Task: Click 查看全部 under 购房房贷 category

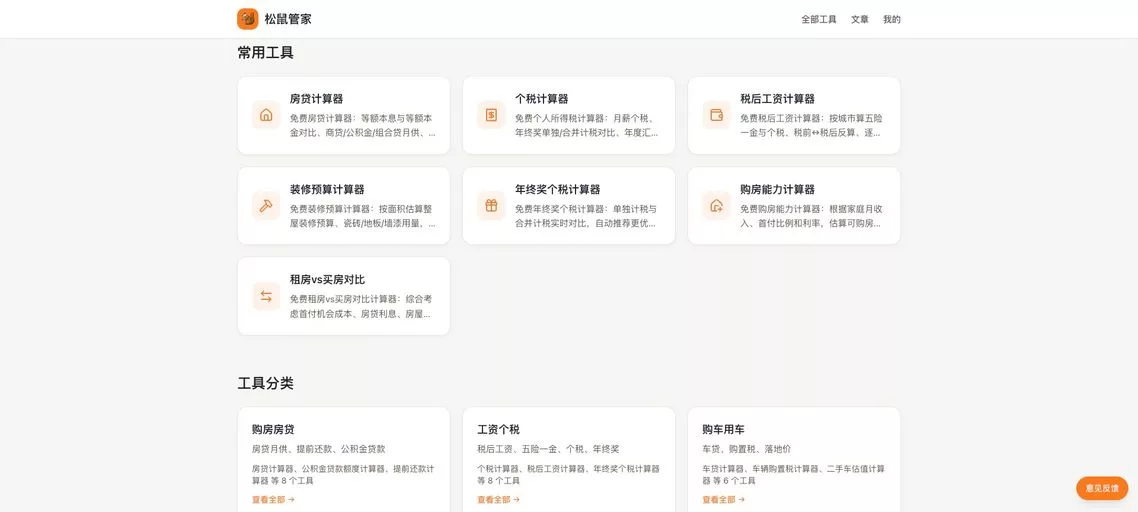Action: pyautogui.click(x=273, y=500)
